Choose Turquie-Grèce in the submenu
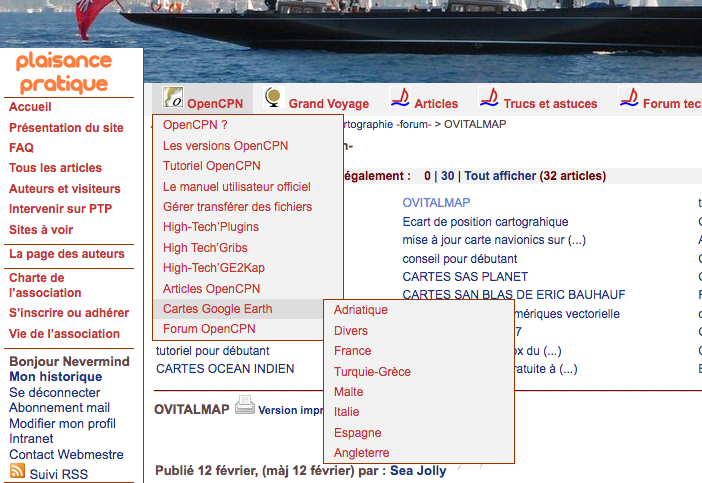 pyautogui.click(x=372, y=372)
